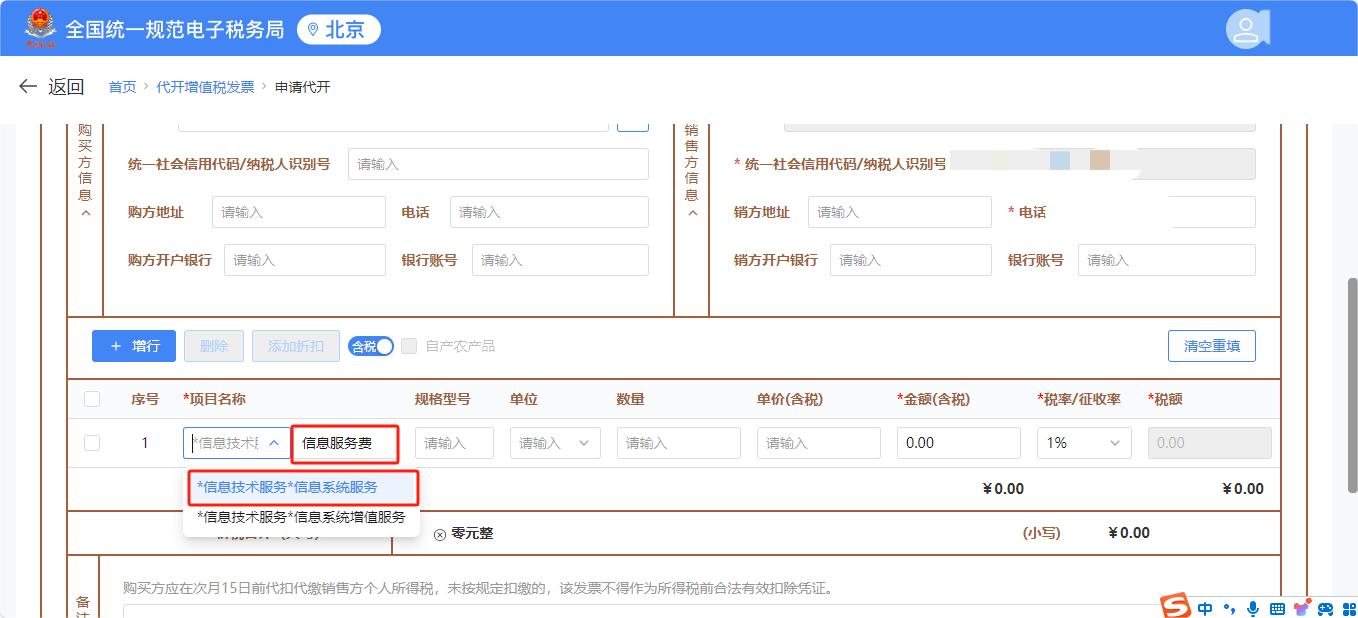
Task: Toggle the 含税 switch
Action: click(371, 346)
